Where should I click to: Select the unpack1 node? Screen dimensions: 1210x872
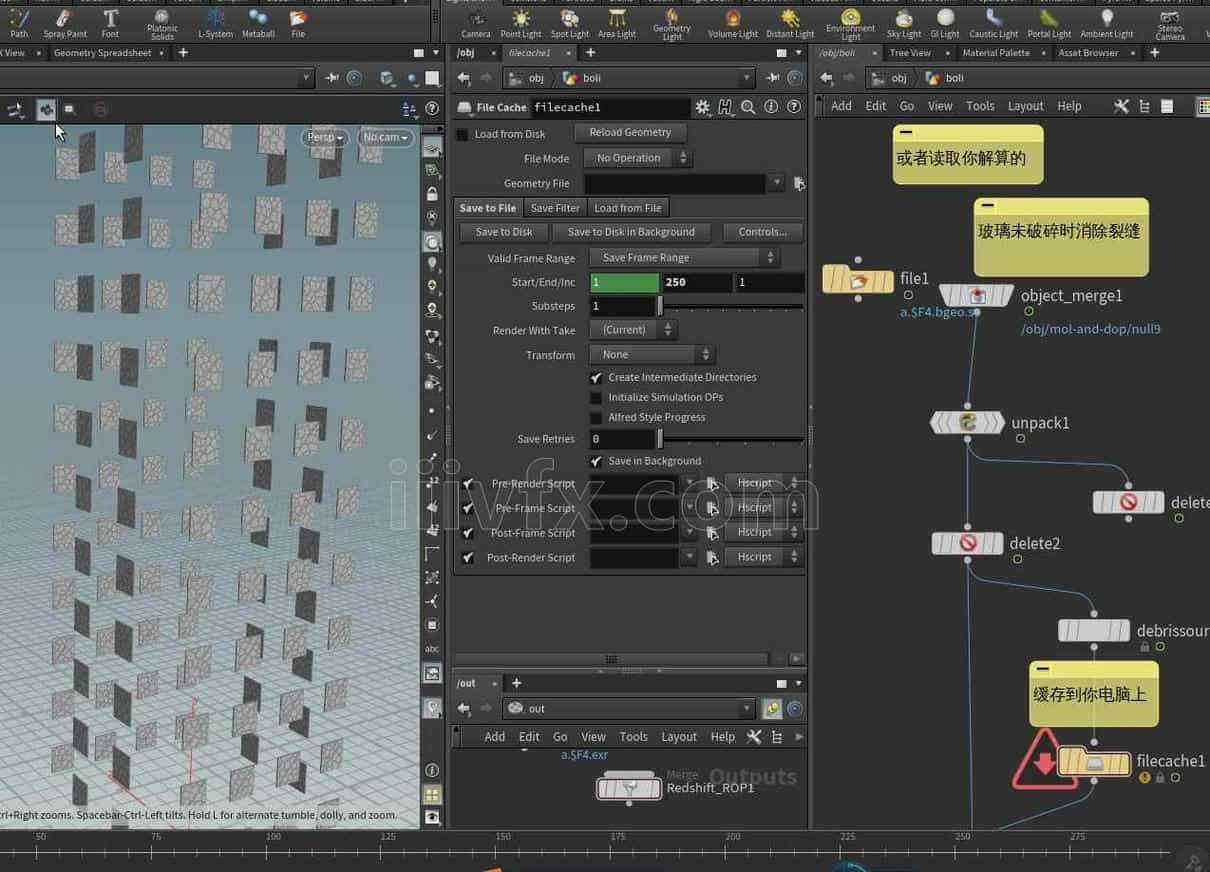click(x=967, y=423)
